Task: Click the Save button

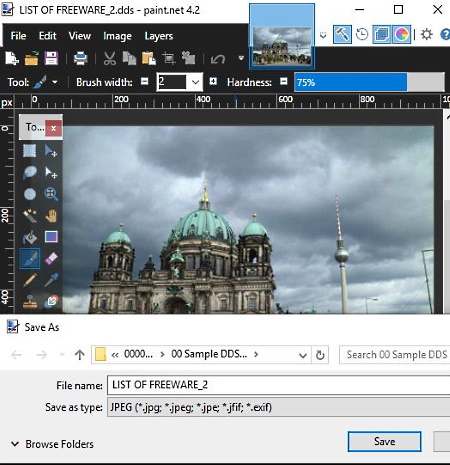Action: [x=384, y=442]
